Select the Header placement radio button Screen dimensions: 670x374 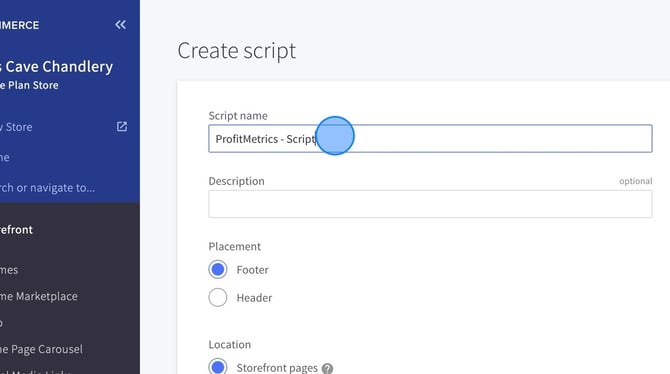click(218, 297)
